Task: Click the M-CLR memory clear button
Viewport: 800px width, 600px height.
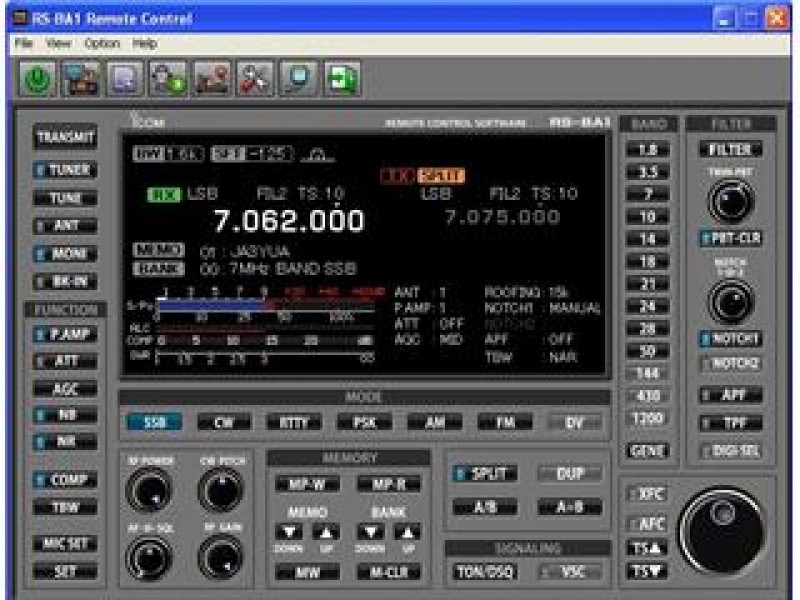Action: pos(389,572)
